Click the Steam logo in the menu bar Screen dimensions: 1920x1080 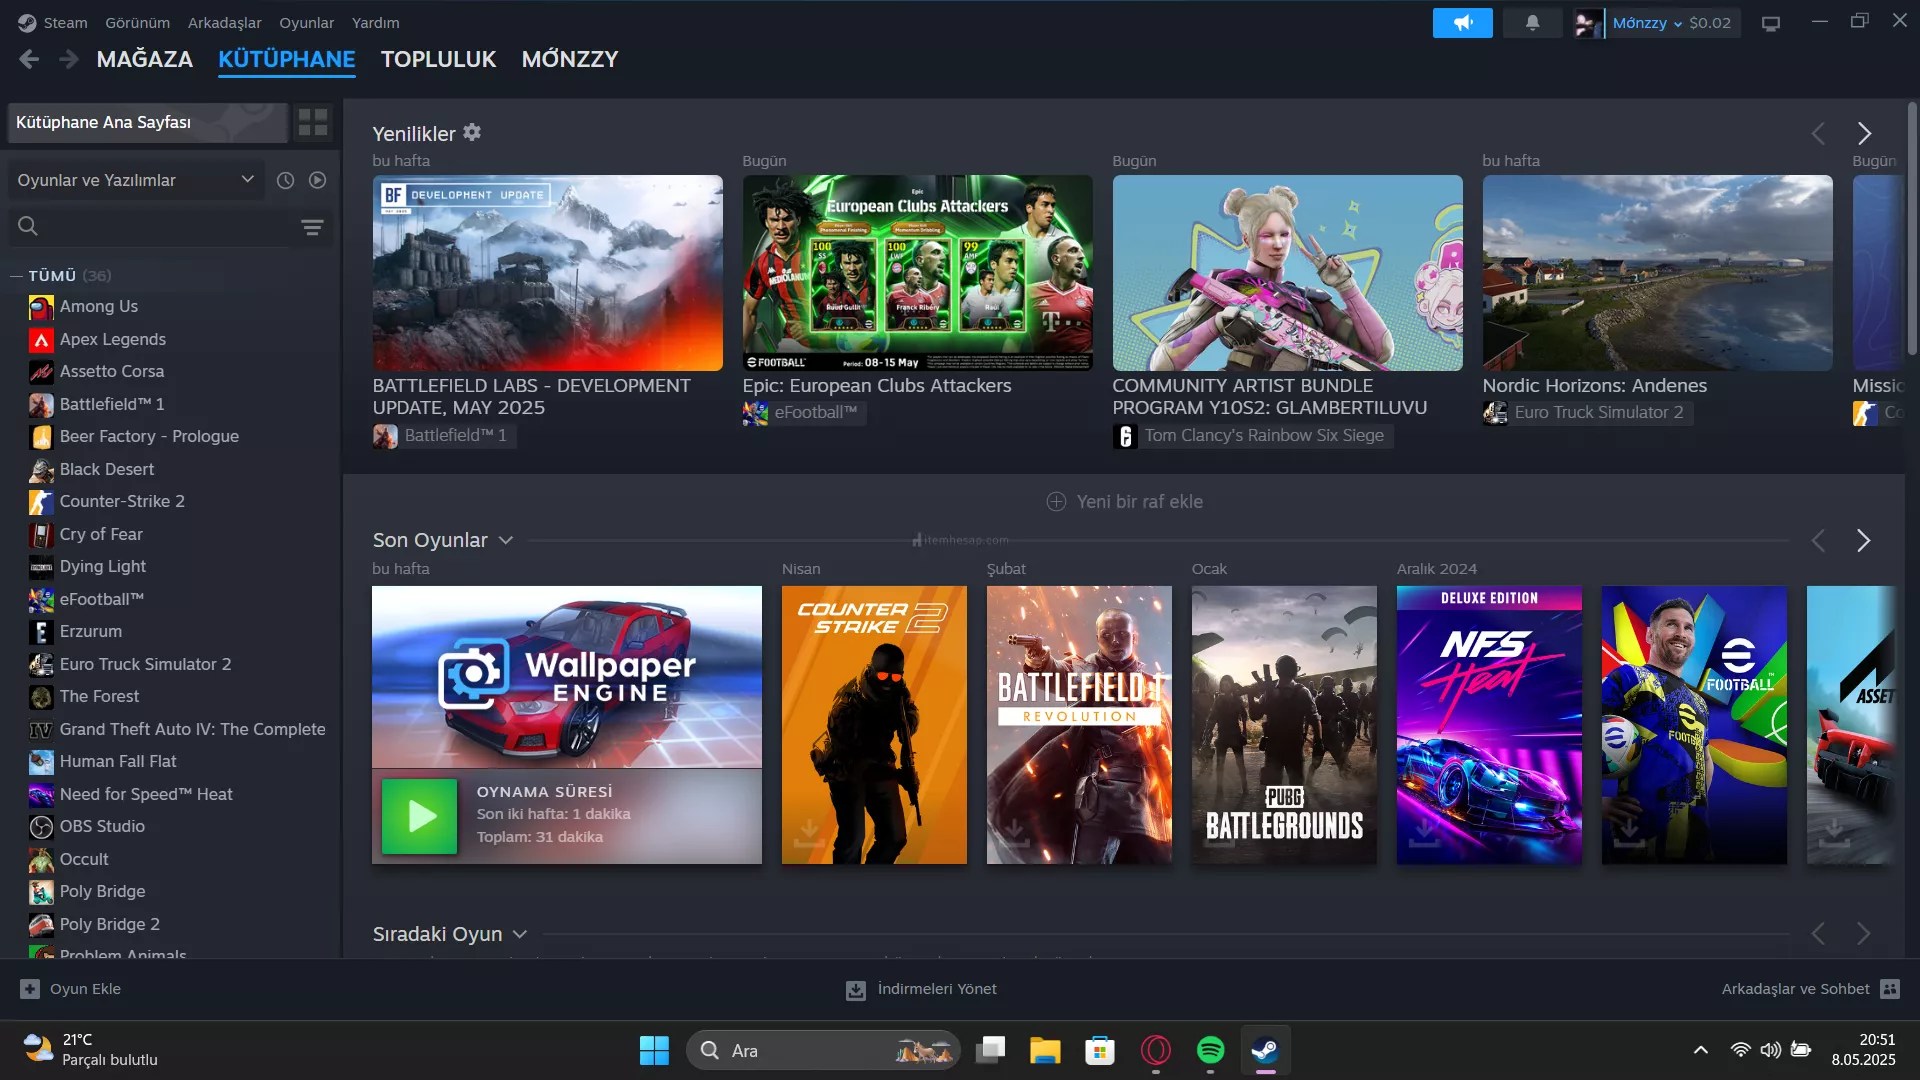click(27, 22)
